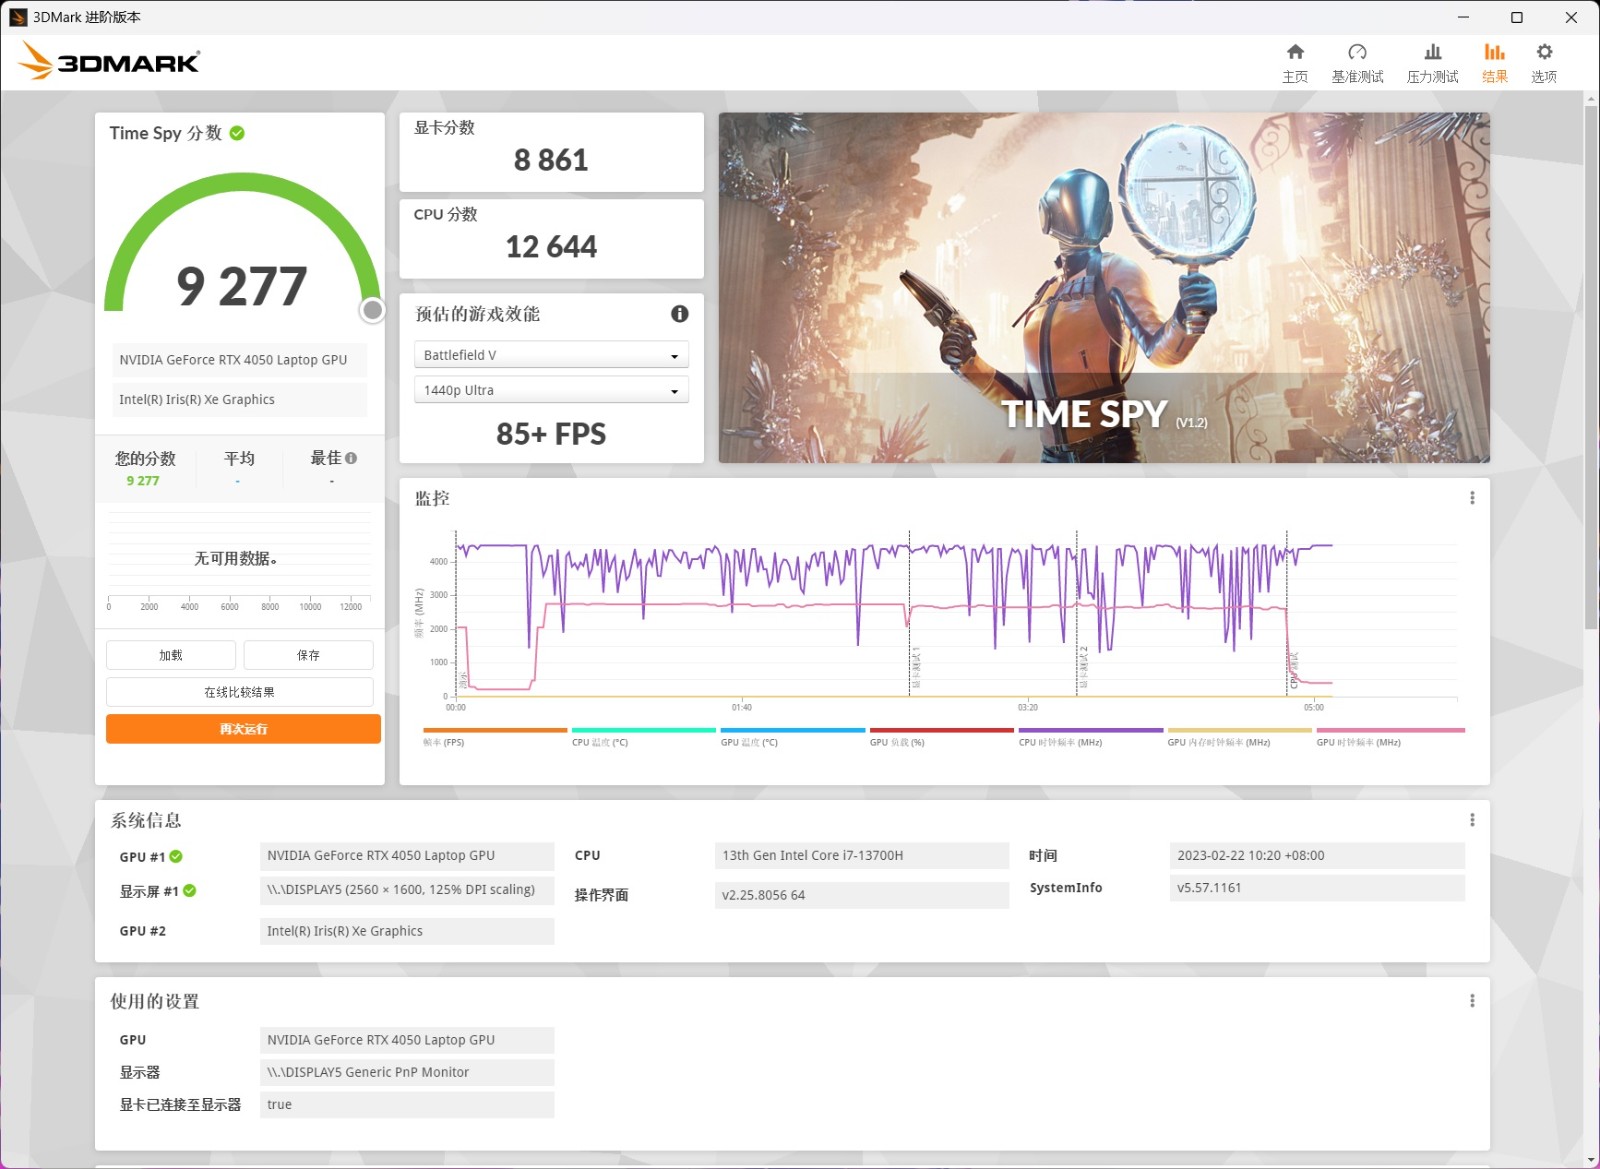Viewport: 1600px width, 1169px height.
Task: Toggle the GPU 温度 chart legend
Action: click(792, 737)
